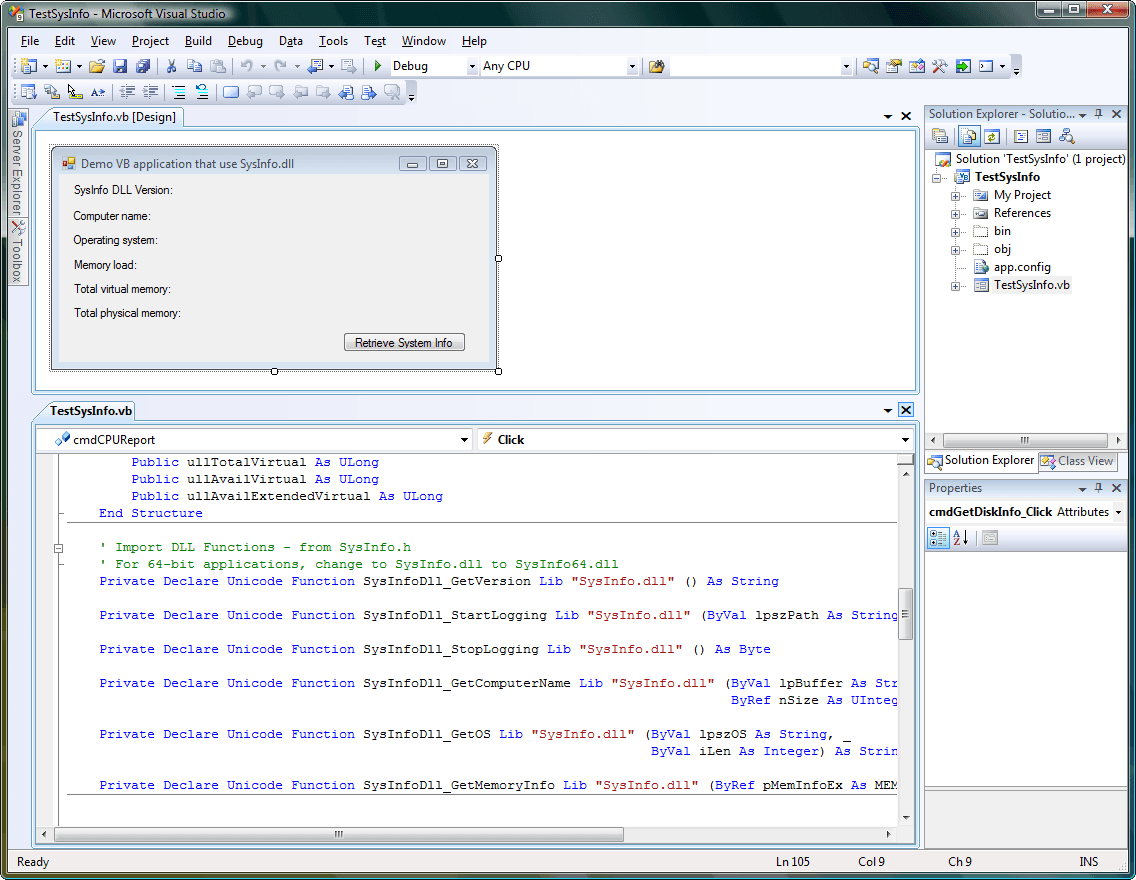The image size is (1136, 880).
Task: Close the TestSysInfo.vb code window pane
Action: tap(906, 410)
